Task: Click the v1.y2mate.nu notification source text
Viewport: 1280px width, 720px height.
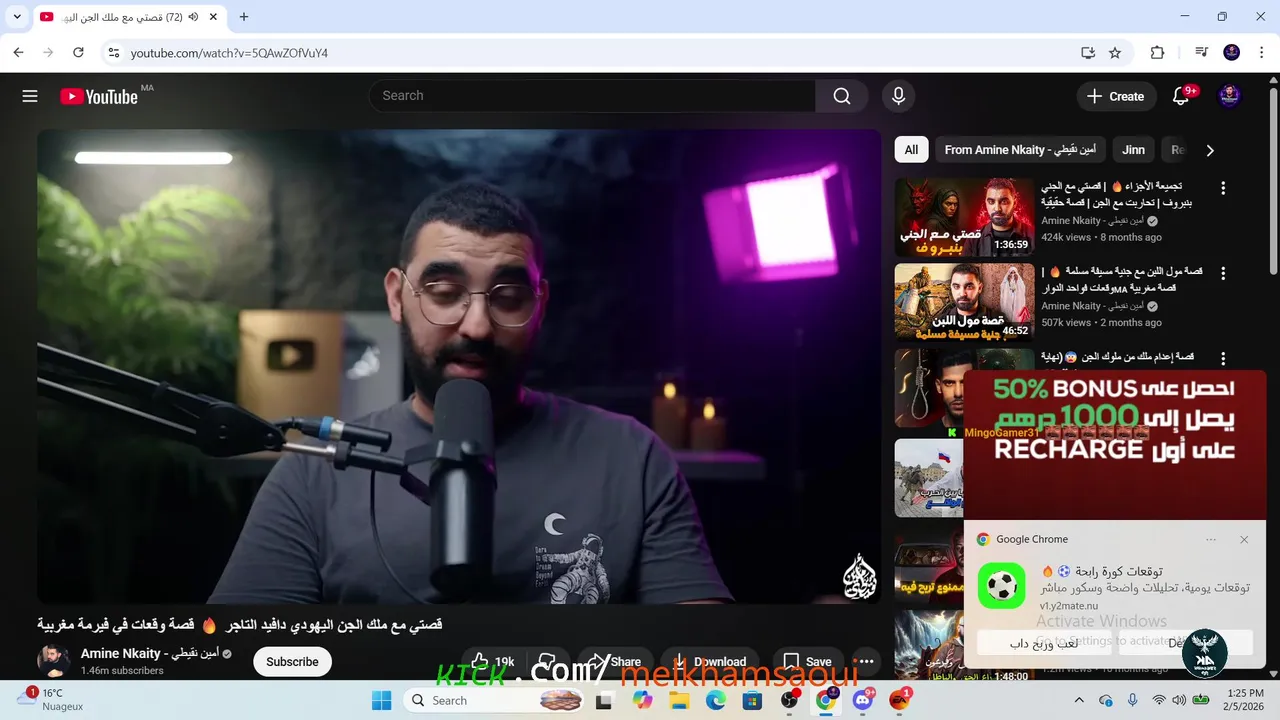Action: point(1068,606)
